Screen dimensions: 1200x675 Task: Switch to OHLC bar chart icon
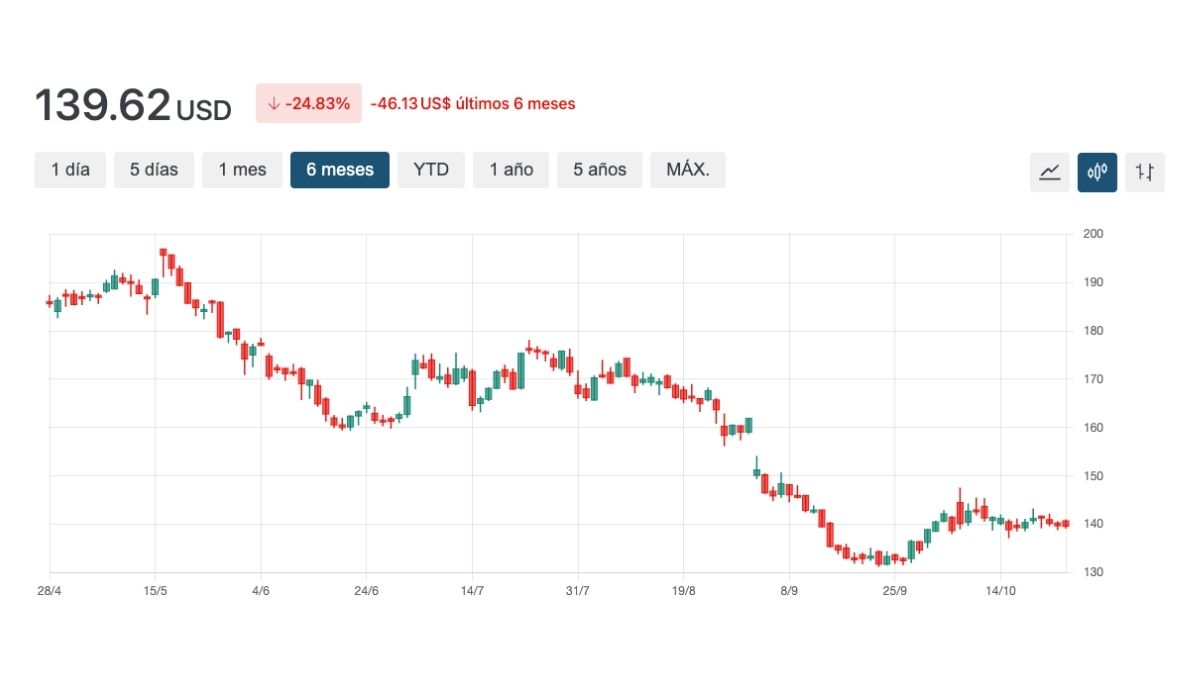[1145, 172]
